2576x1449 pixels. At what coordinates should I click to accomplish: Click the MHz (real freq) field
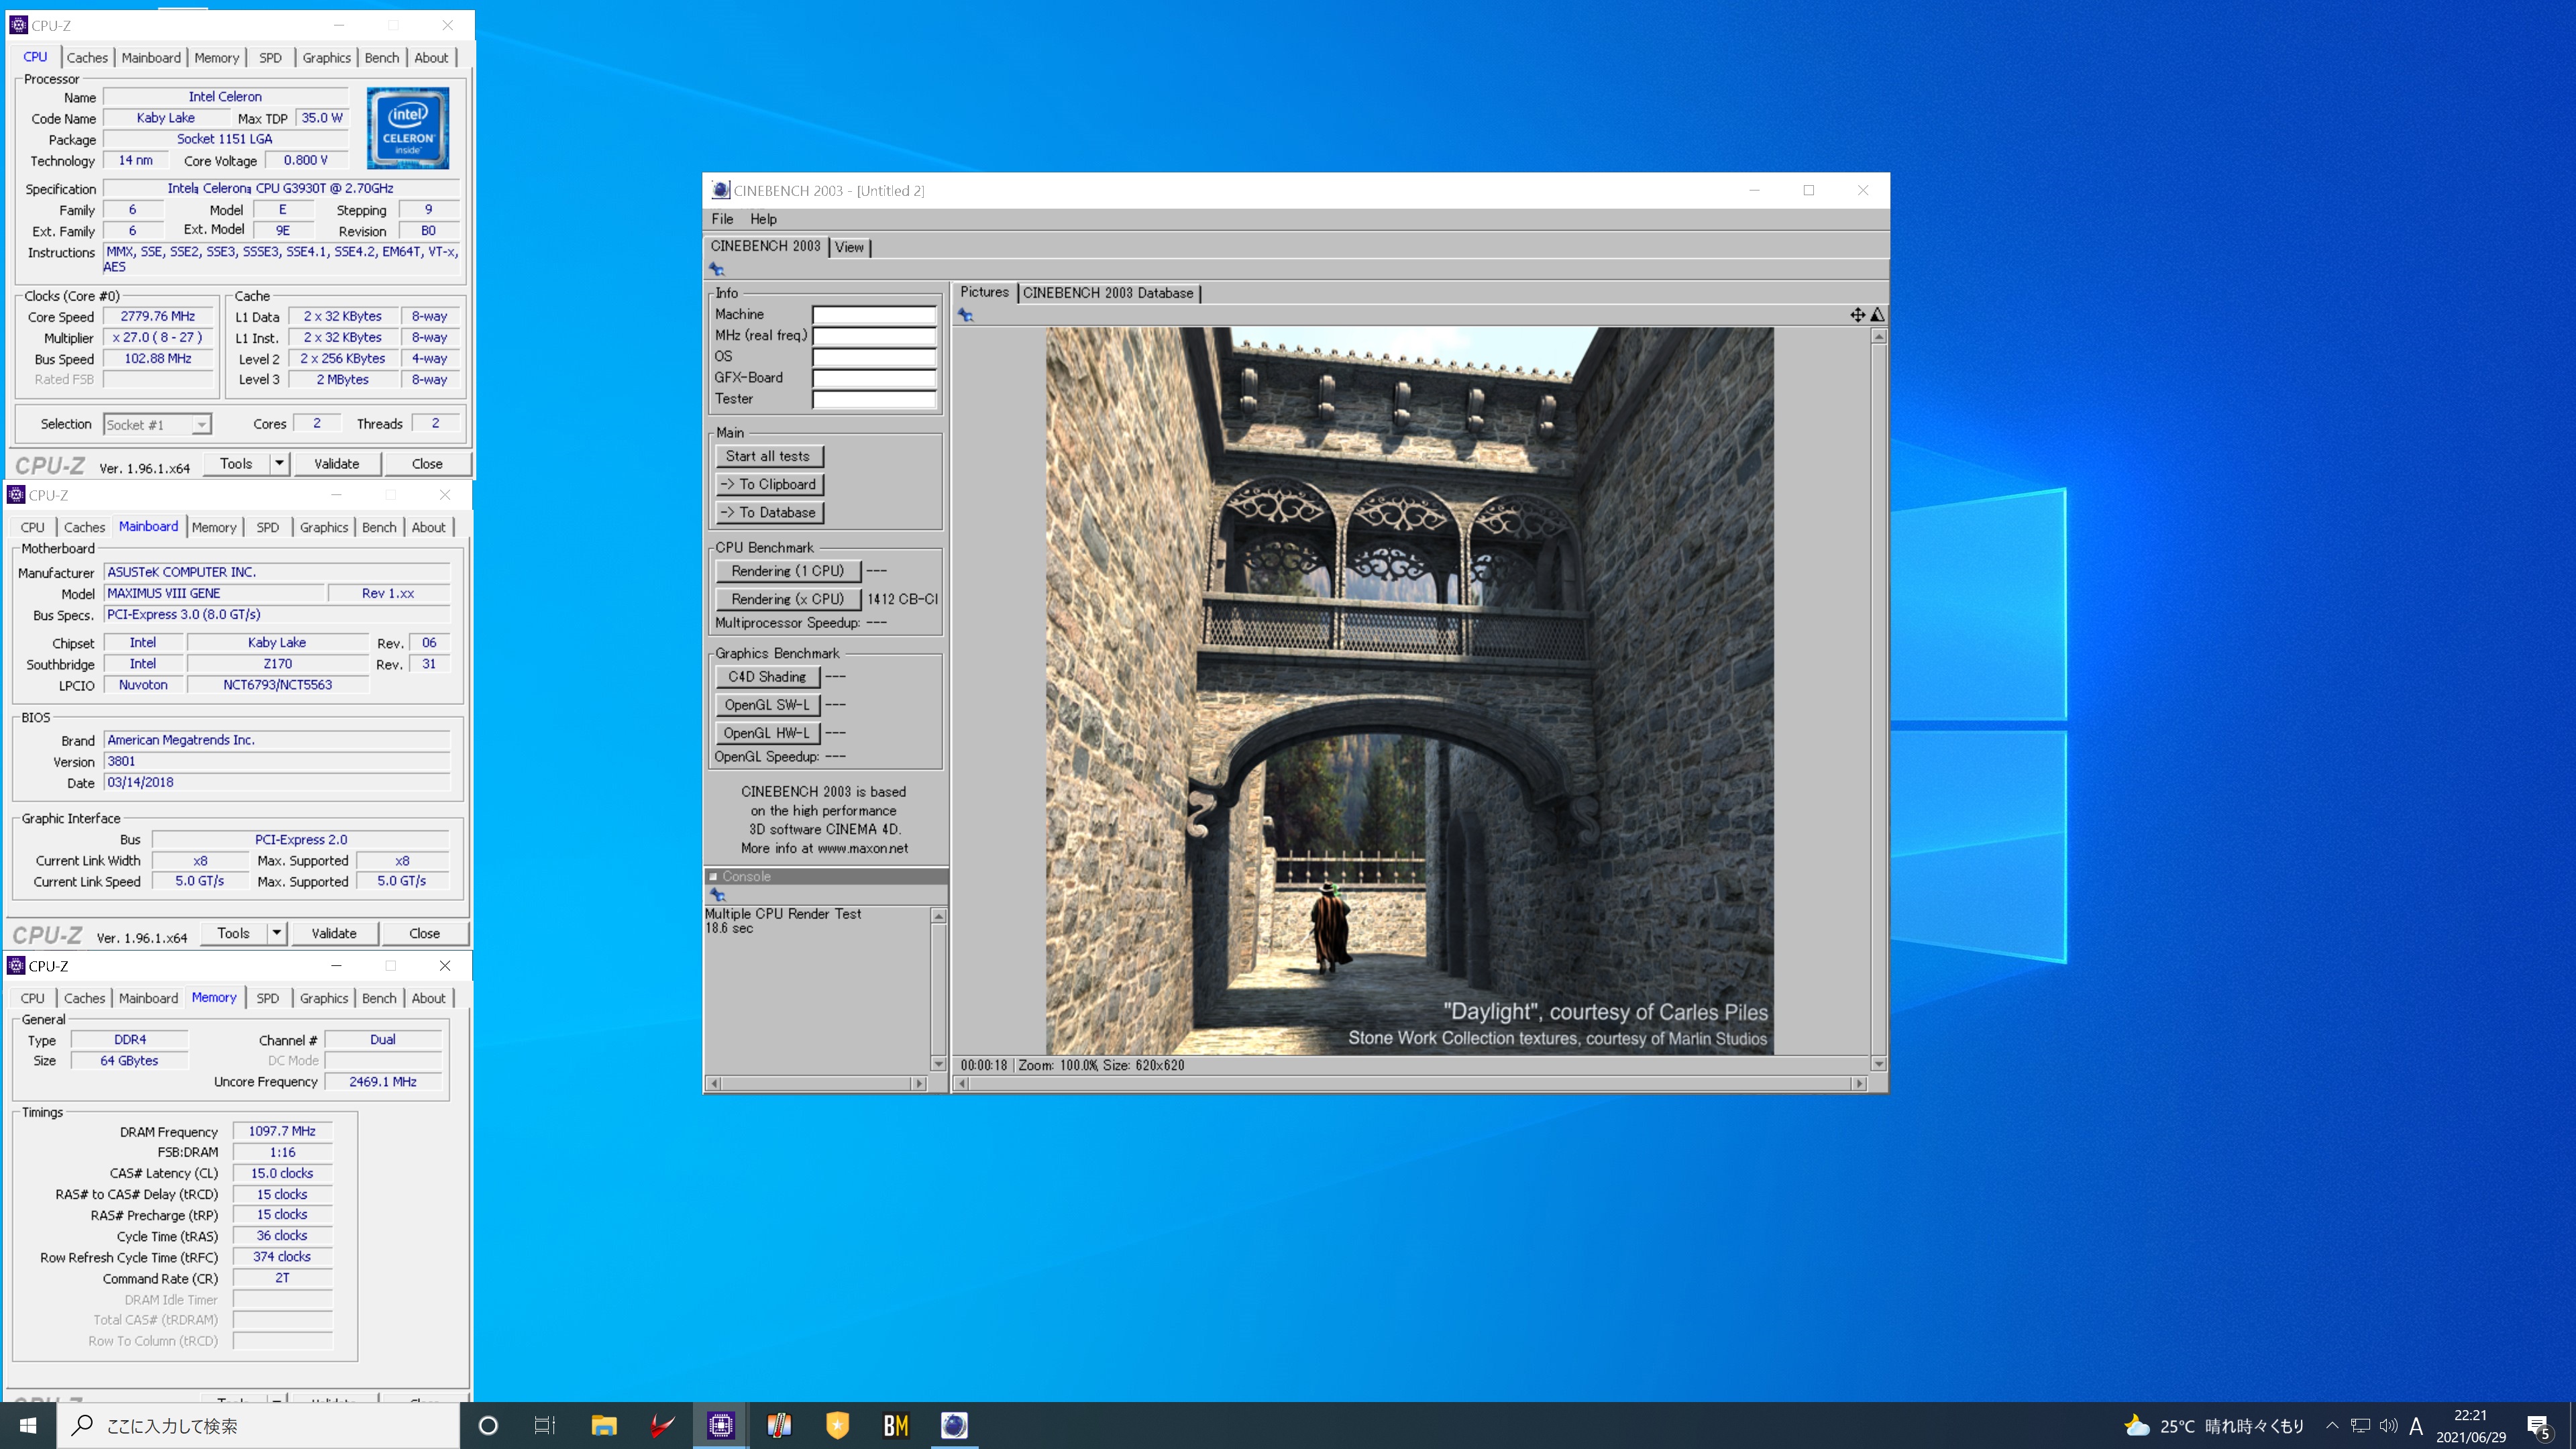pyautogui.click(x=874, y=336)
